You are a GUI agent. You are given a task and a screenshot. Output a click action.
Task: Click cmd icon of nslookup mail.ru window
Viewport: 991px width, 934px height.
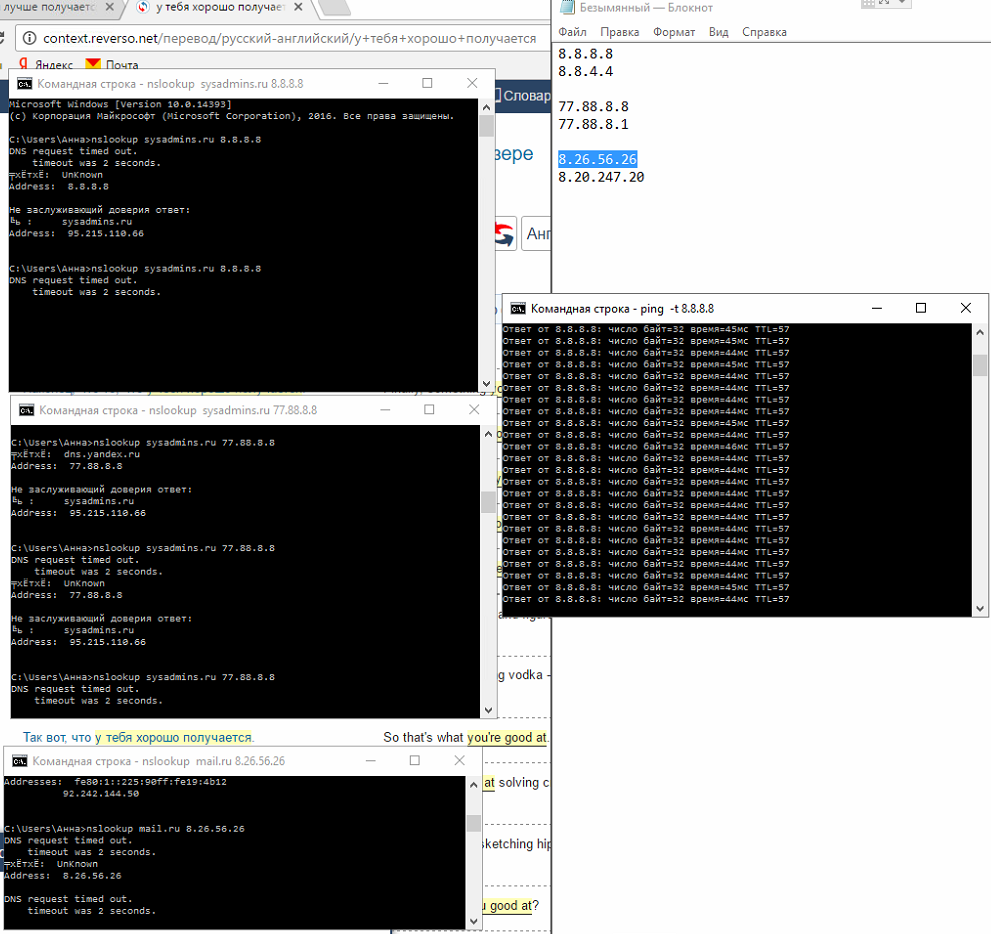pyautogui.click(x=20, y=761)
